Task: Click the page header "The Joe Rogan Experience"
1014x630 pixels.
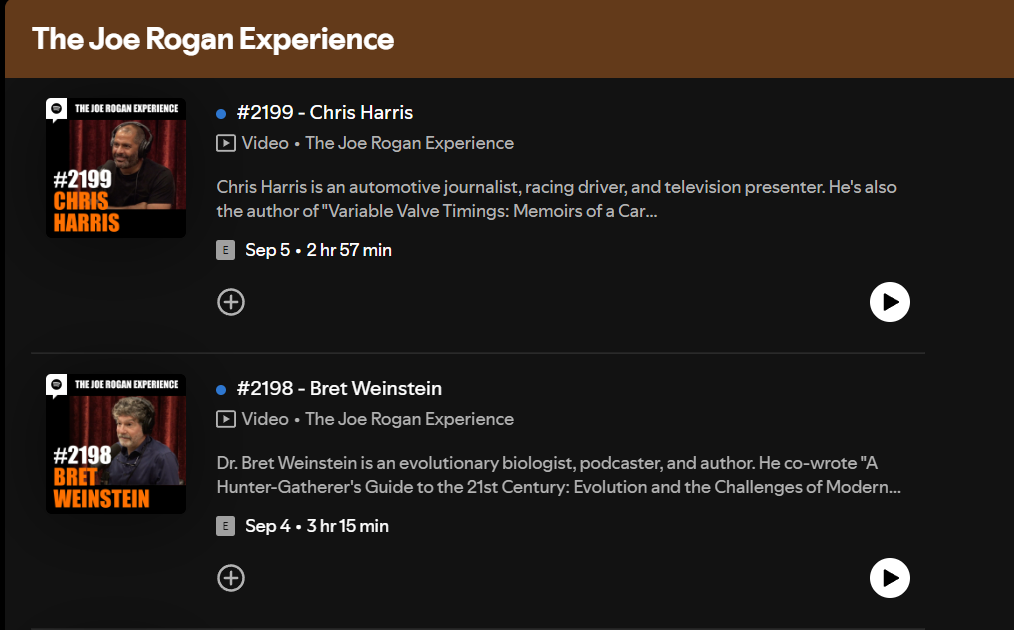Action: (x=213, y=39)
